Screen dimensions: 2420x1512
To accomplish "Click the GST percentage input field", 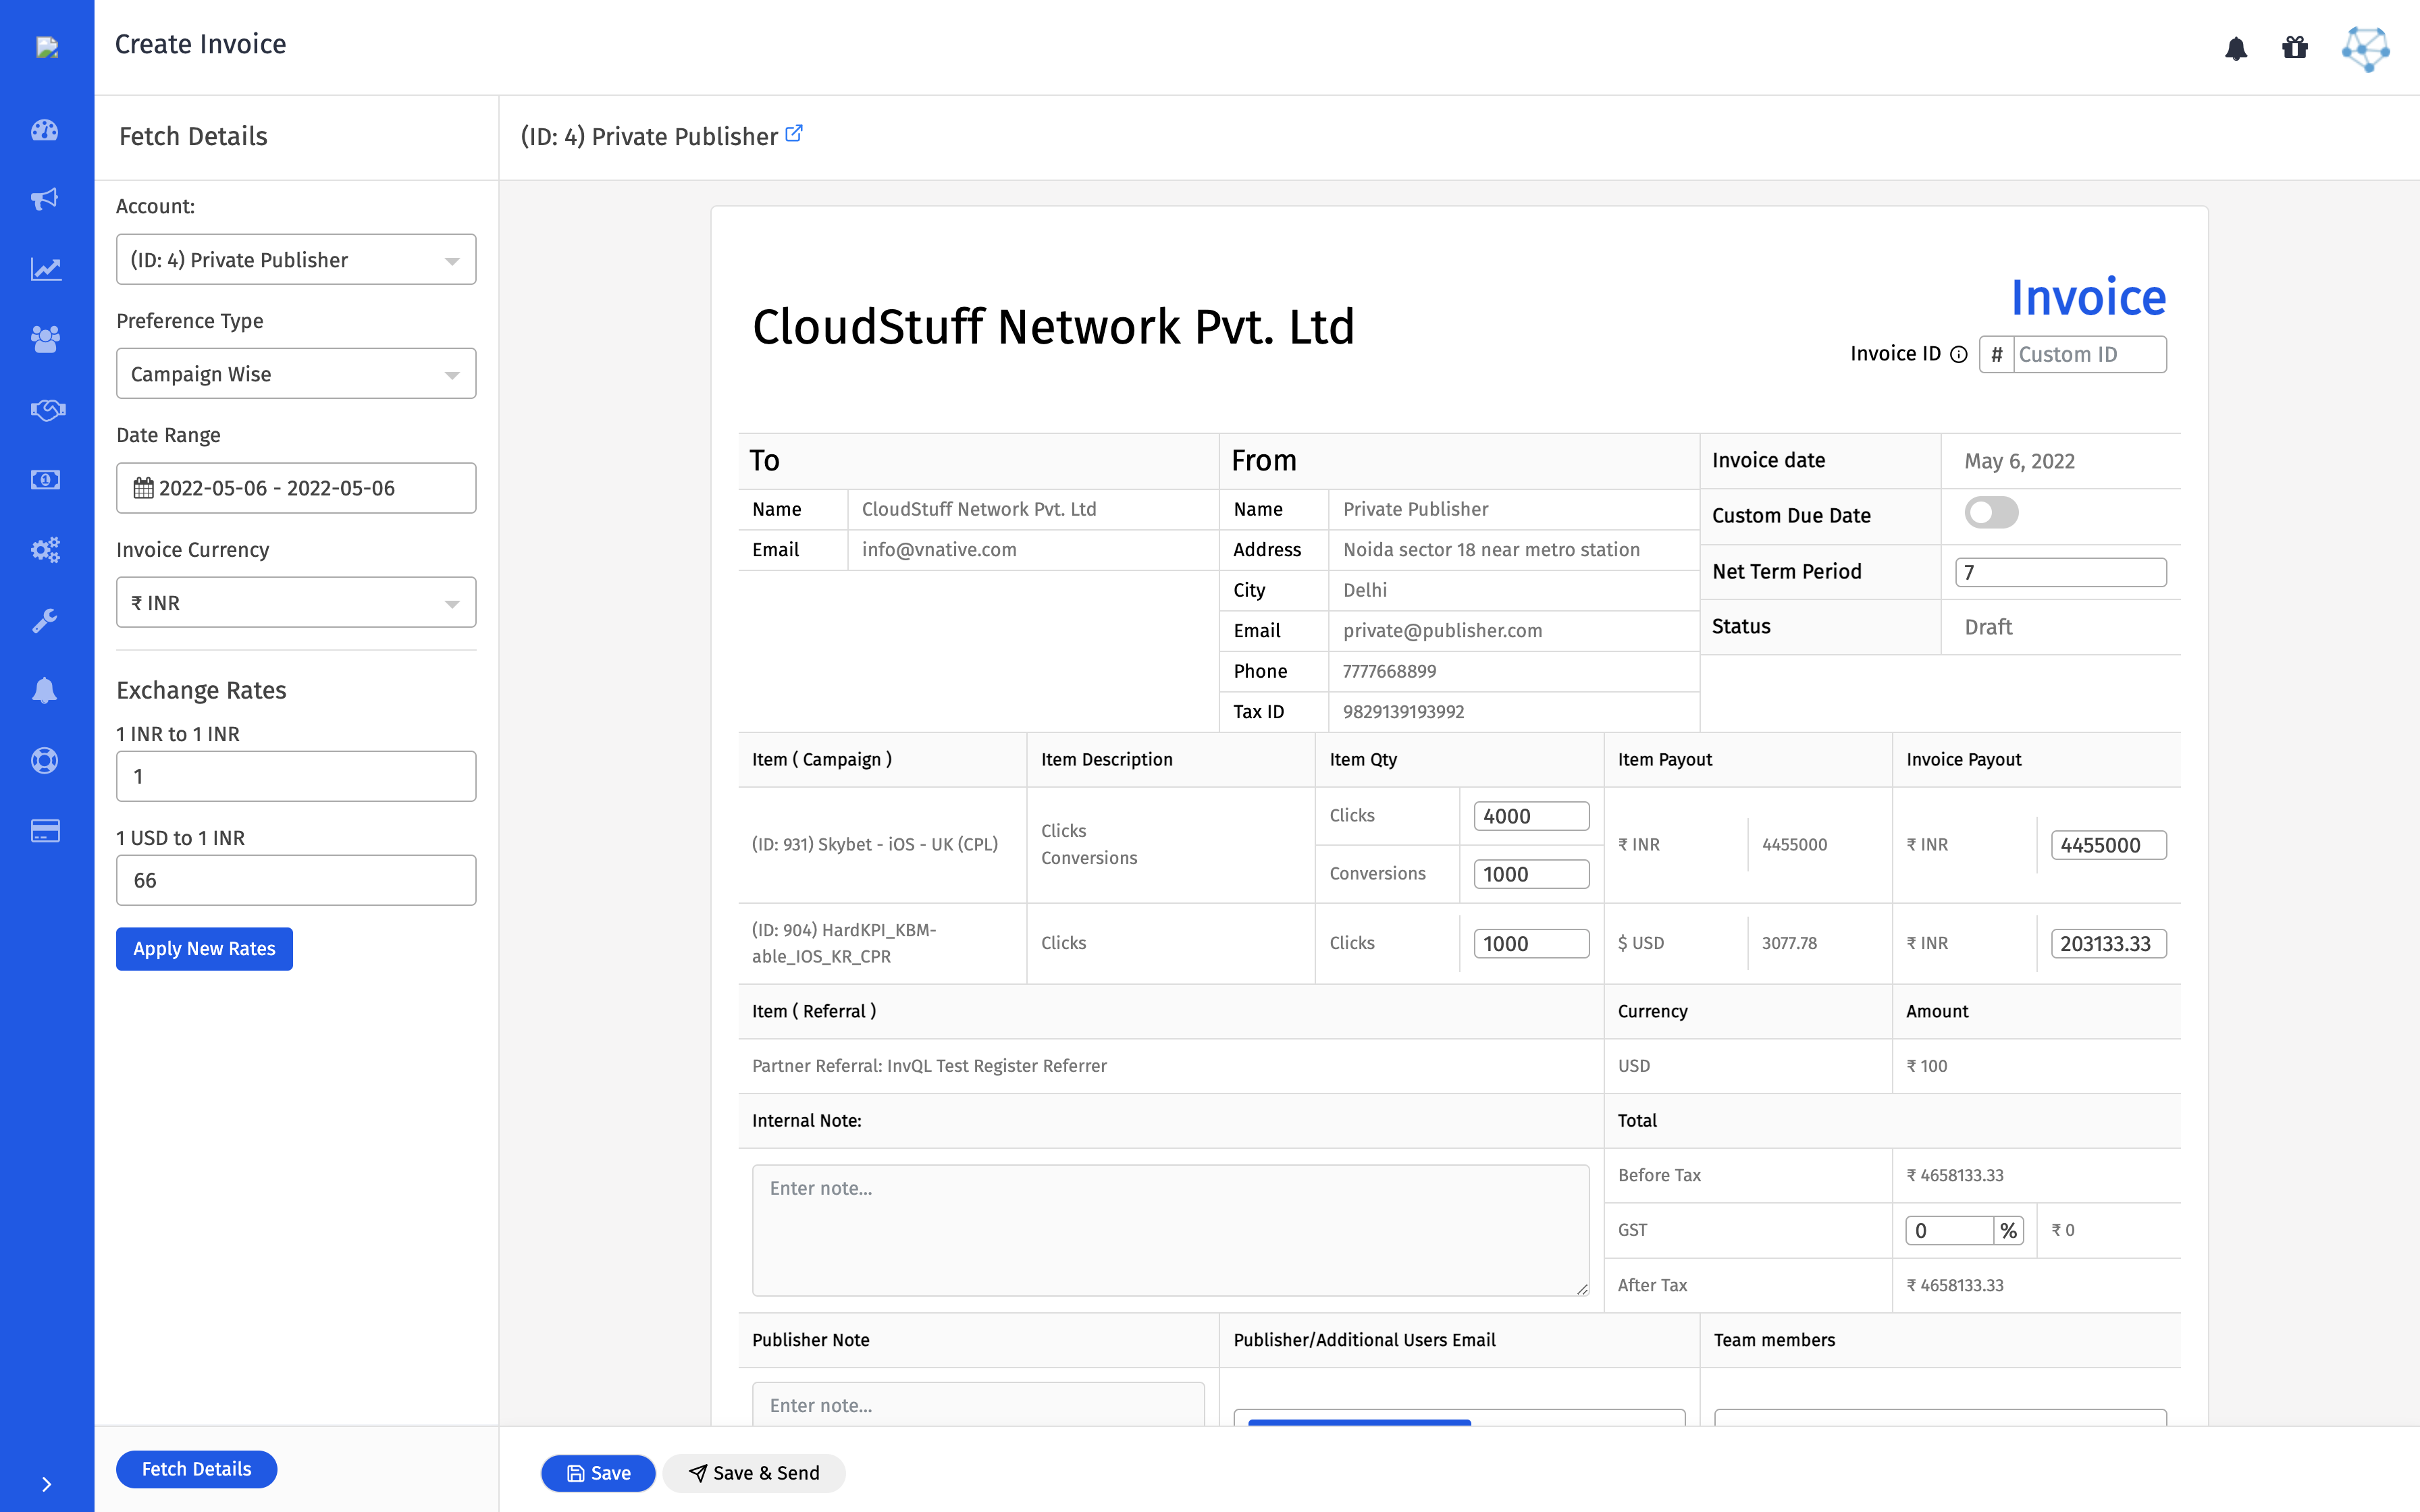I will [x=1950, y=1230].
